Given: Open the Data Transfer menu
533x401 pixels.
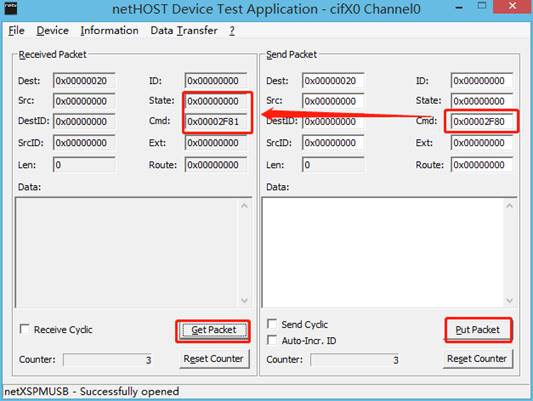Looking at the screenshot, I should pyautogui.click(x=184, y=31).
